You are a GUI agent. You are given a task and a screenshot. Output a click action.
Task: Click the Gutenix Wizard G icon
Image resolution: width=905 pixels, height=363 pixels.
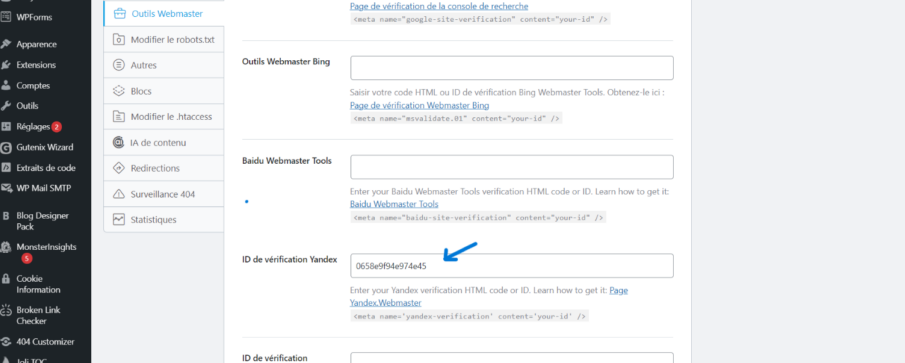[6, 147]
